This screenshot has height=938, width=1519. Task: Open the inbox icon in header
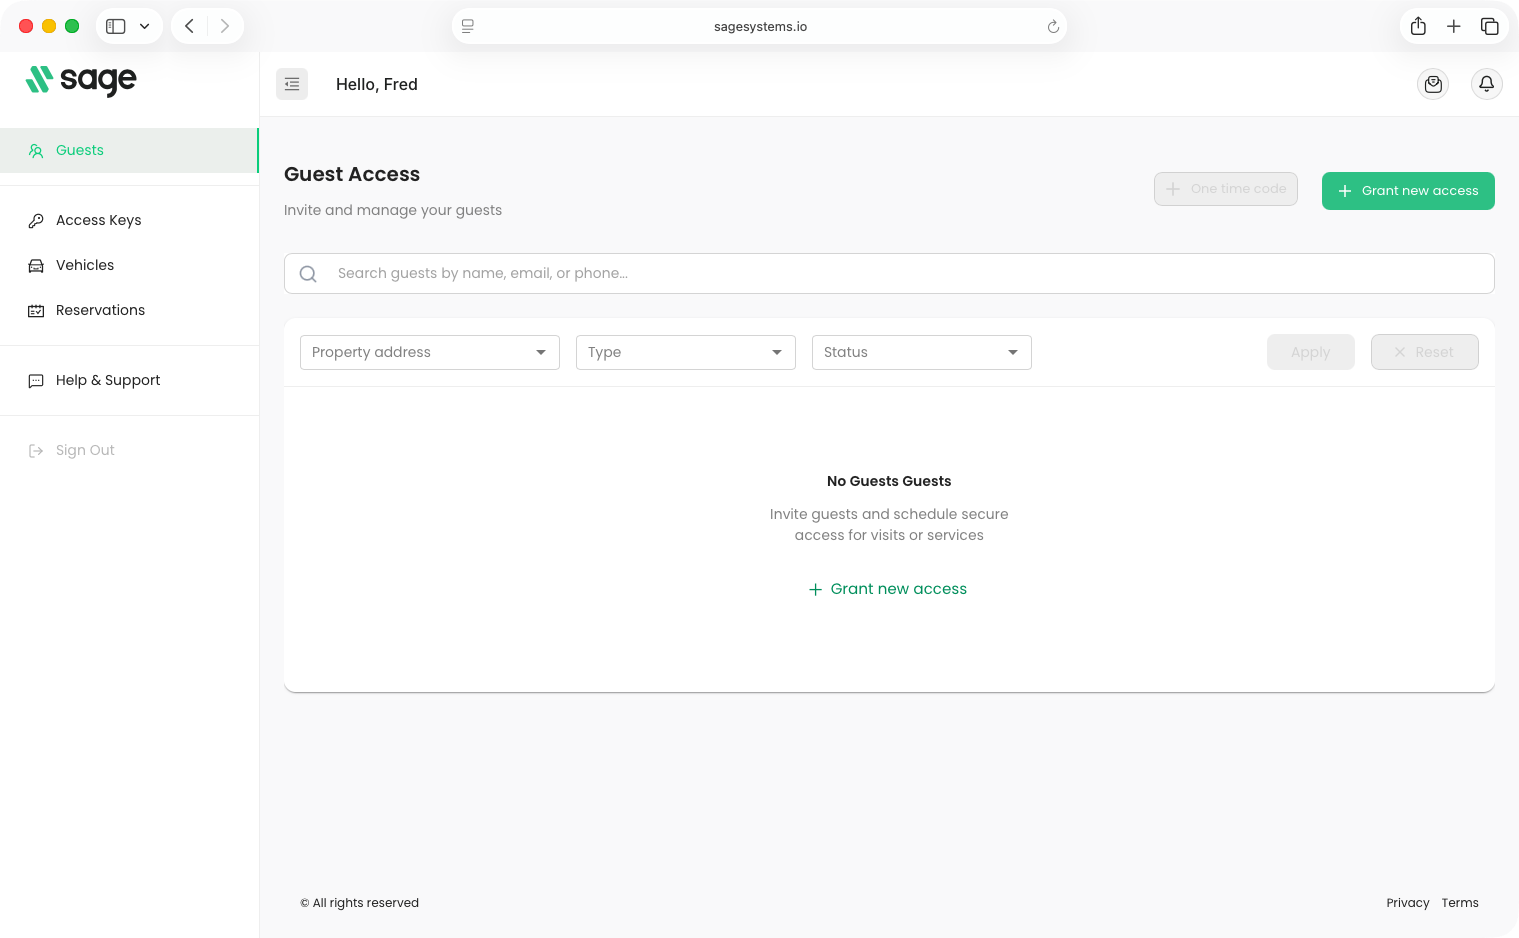[1433, 84]
